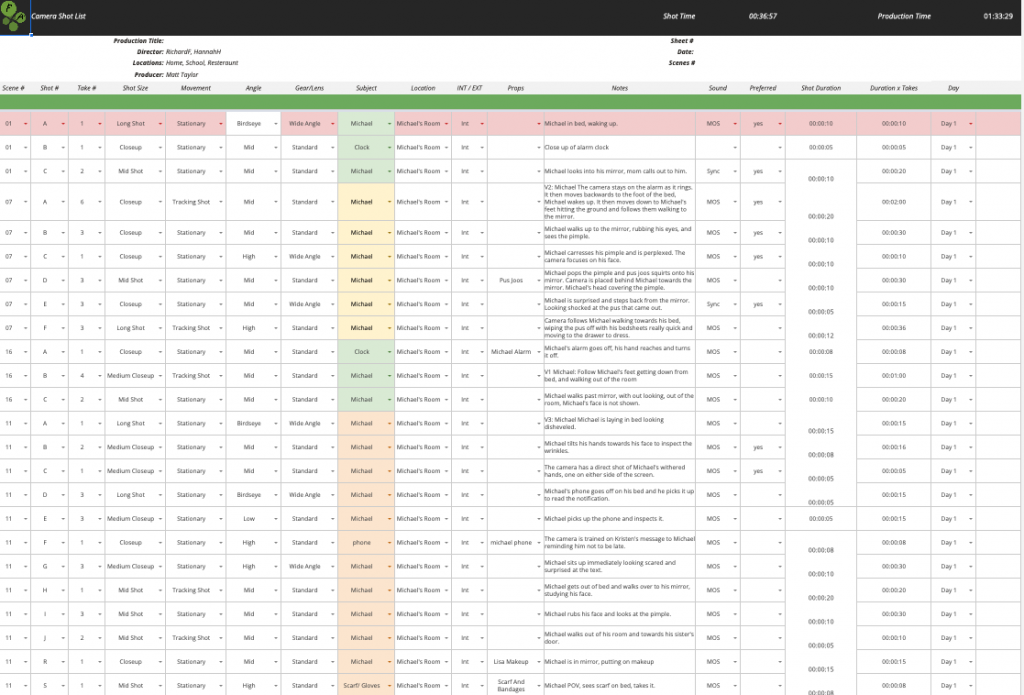Open the phone subject dropdown for scene 11 shot F
The height and width of the screenshot is (695, 1024).
(389, 543)
